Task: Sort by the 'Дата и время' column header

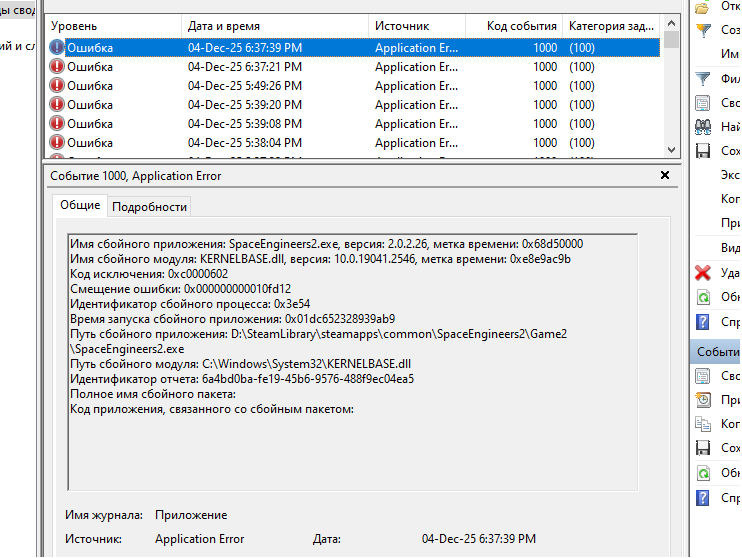Action: click(x=224, y=25)
